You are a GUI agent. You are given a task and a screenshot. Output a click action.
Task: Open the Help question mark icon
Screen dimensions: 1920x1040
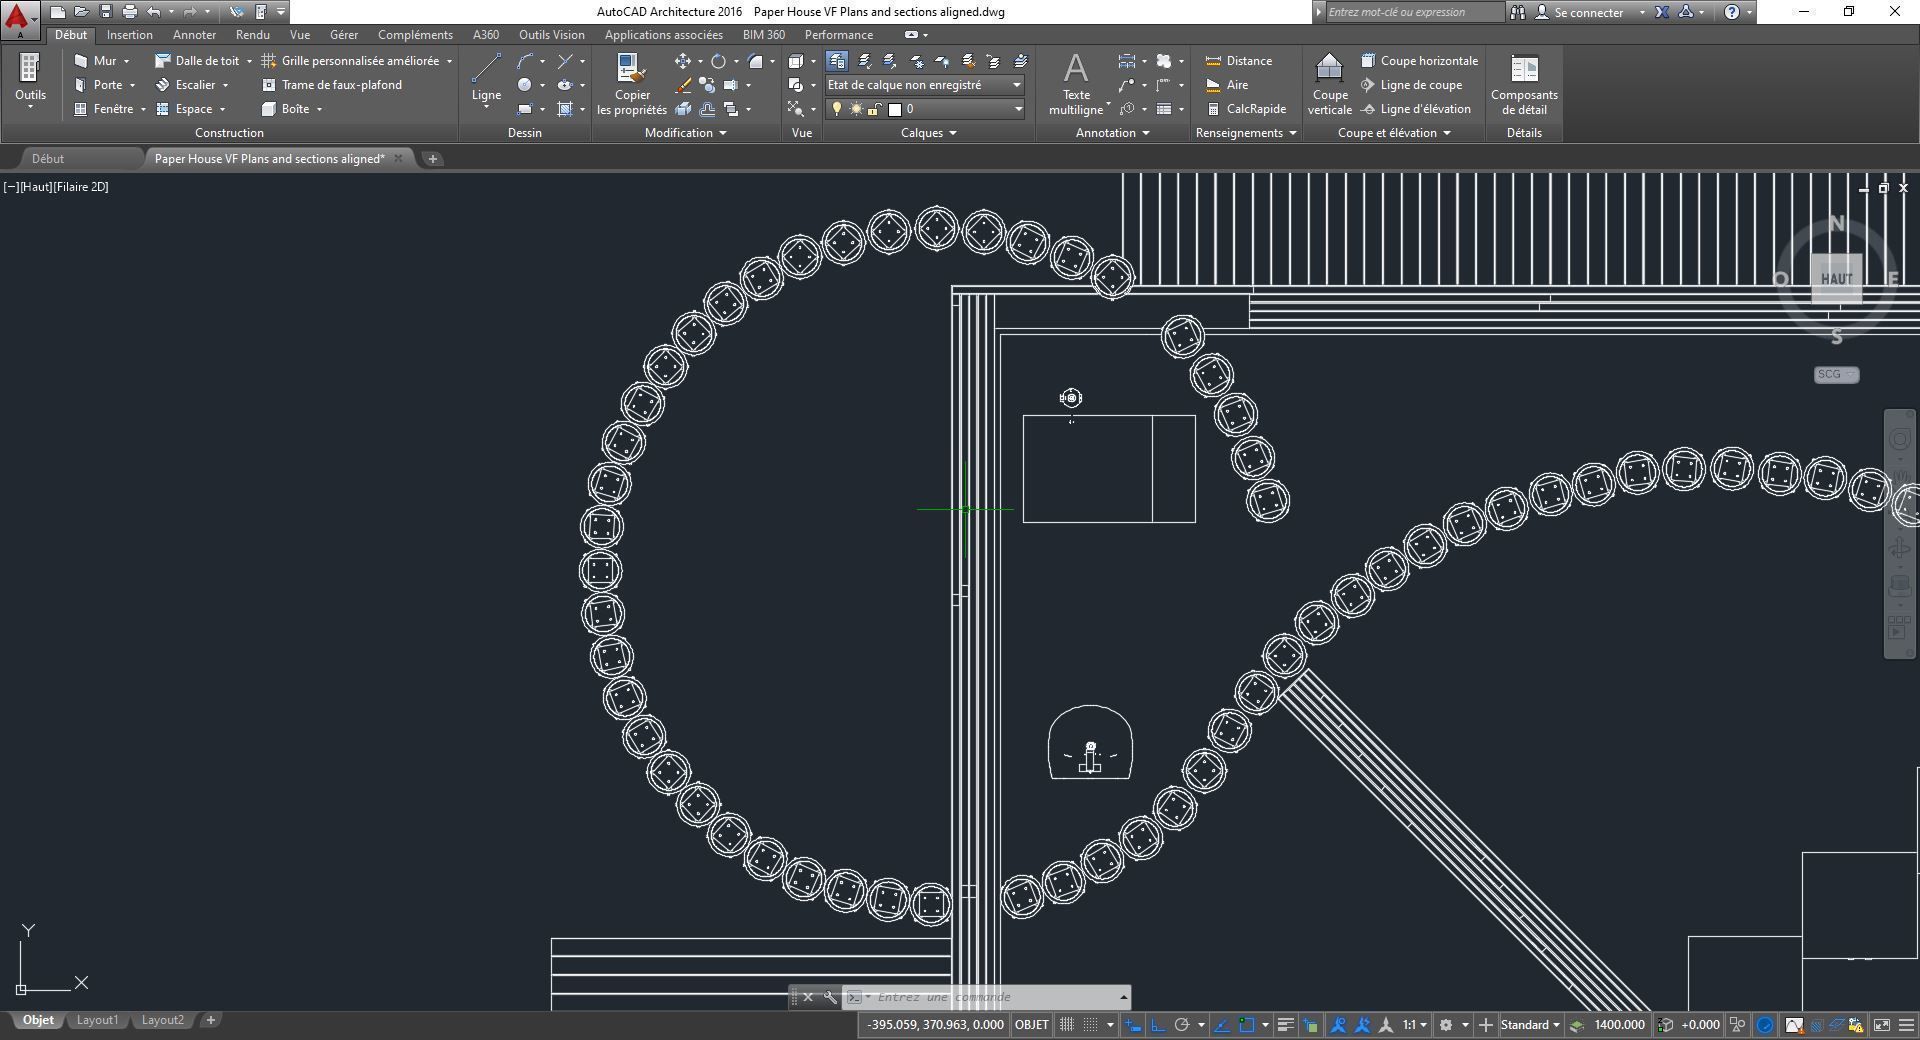pyautogui.click(x=1732, y=12)
